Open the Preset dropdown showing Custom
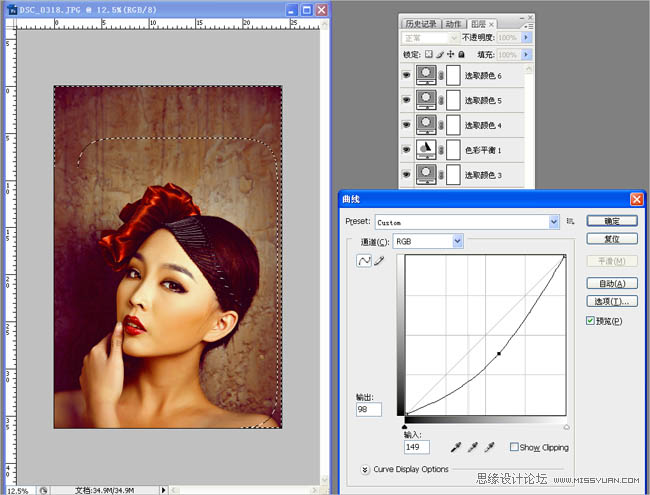Screen dimensions: 650x495 click(x=467, y=222)
